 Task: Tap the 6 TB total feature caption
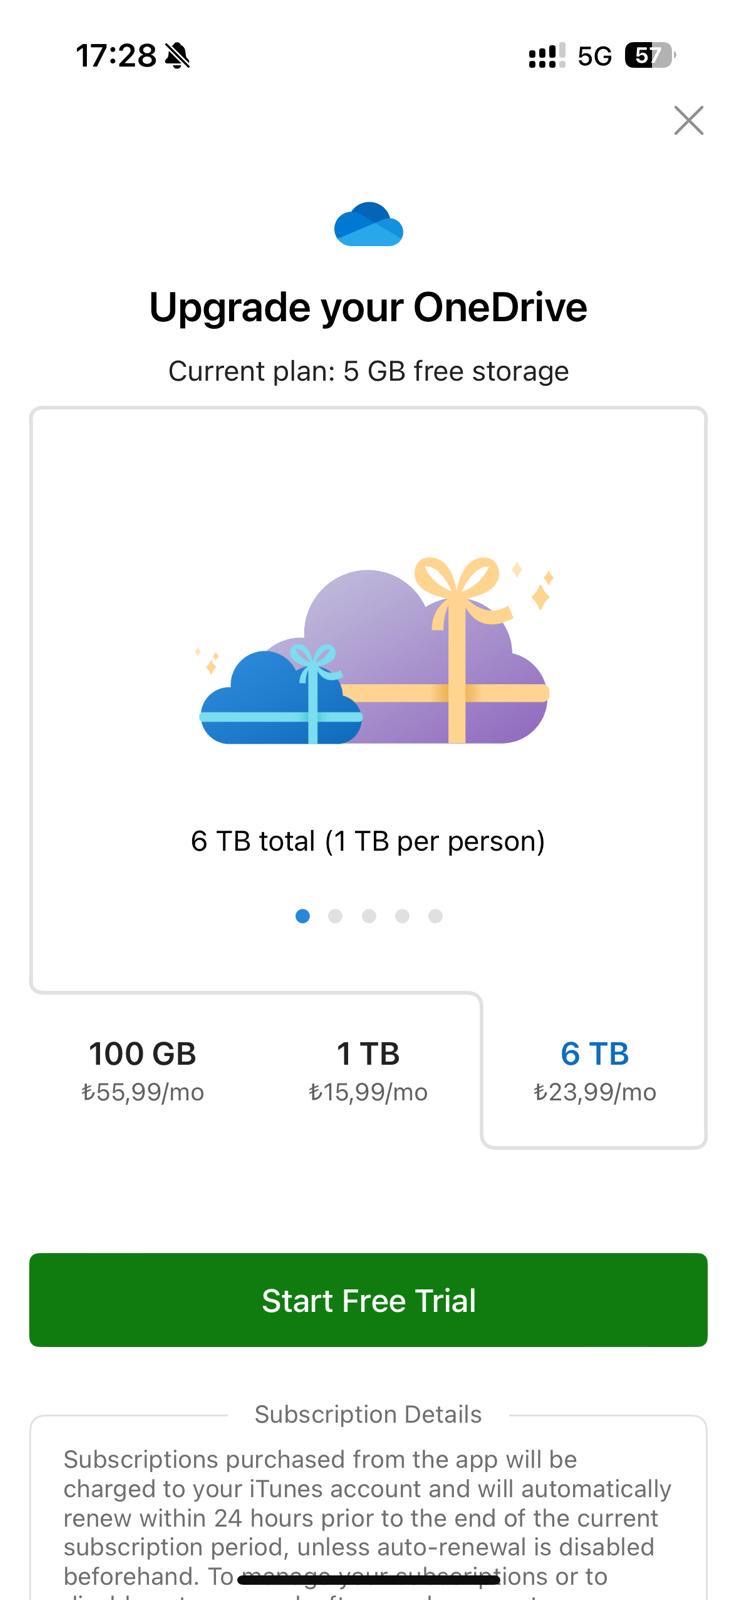(x=368, y=841)
